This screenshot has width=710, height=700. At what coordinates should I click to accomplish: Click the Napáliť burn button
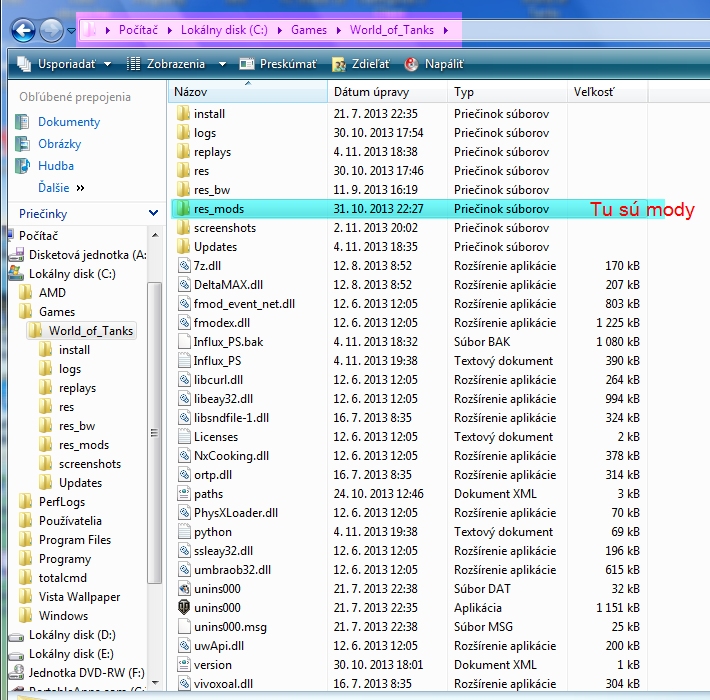coord(434,64)
